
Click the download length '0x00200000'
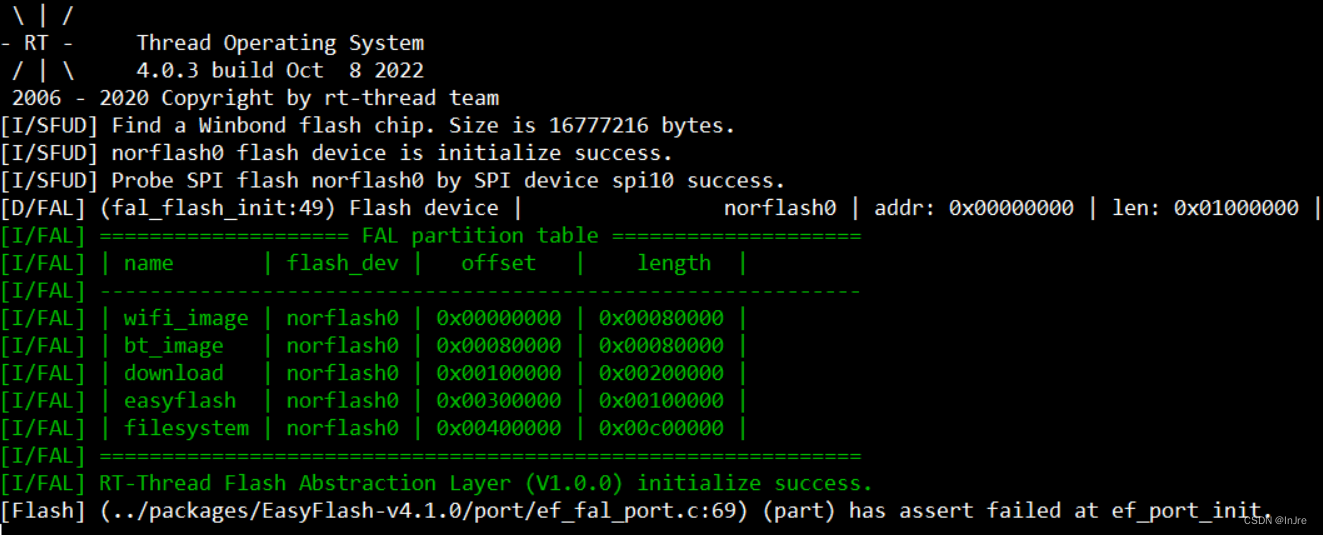[661, 373]
